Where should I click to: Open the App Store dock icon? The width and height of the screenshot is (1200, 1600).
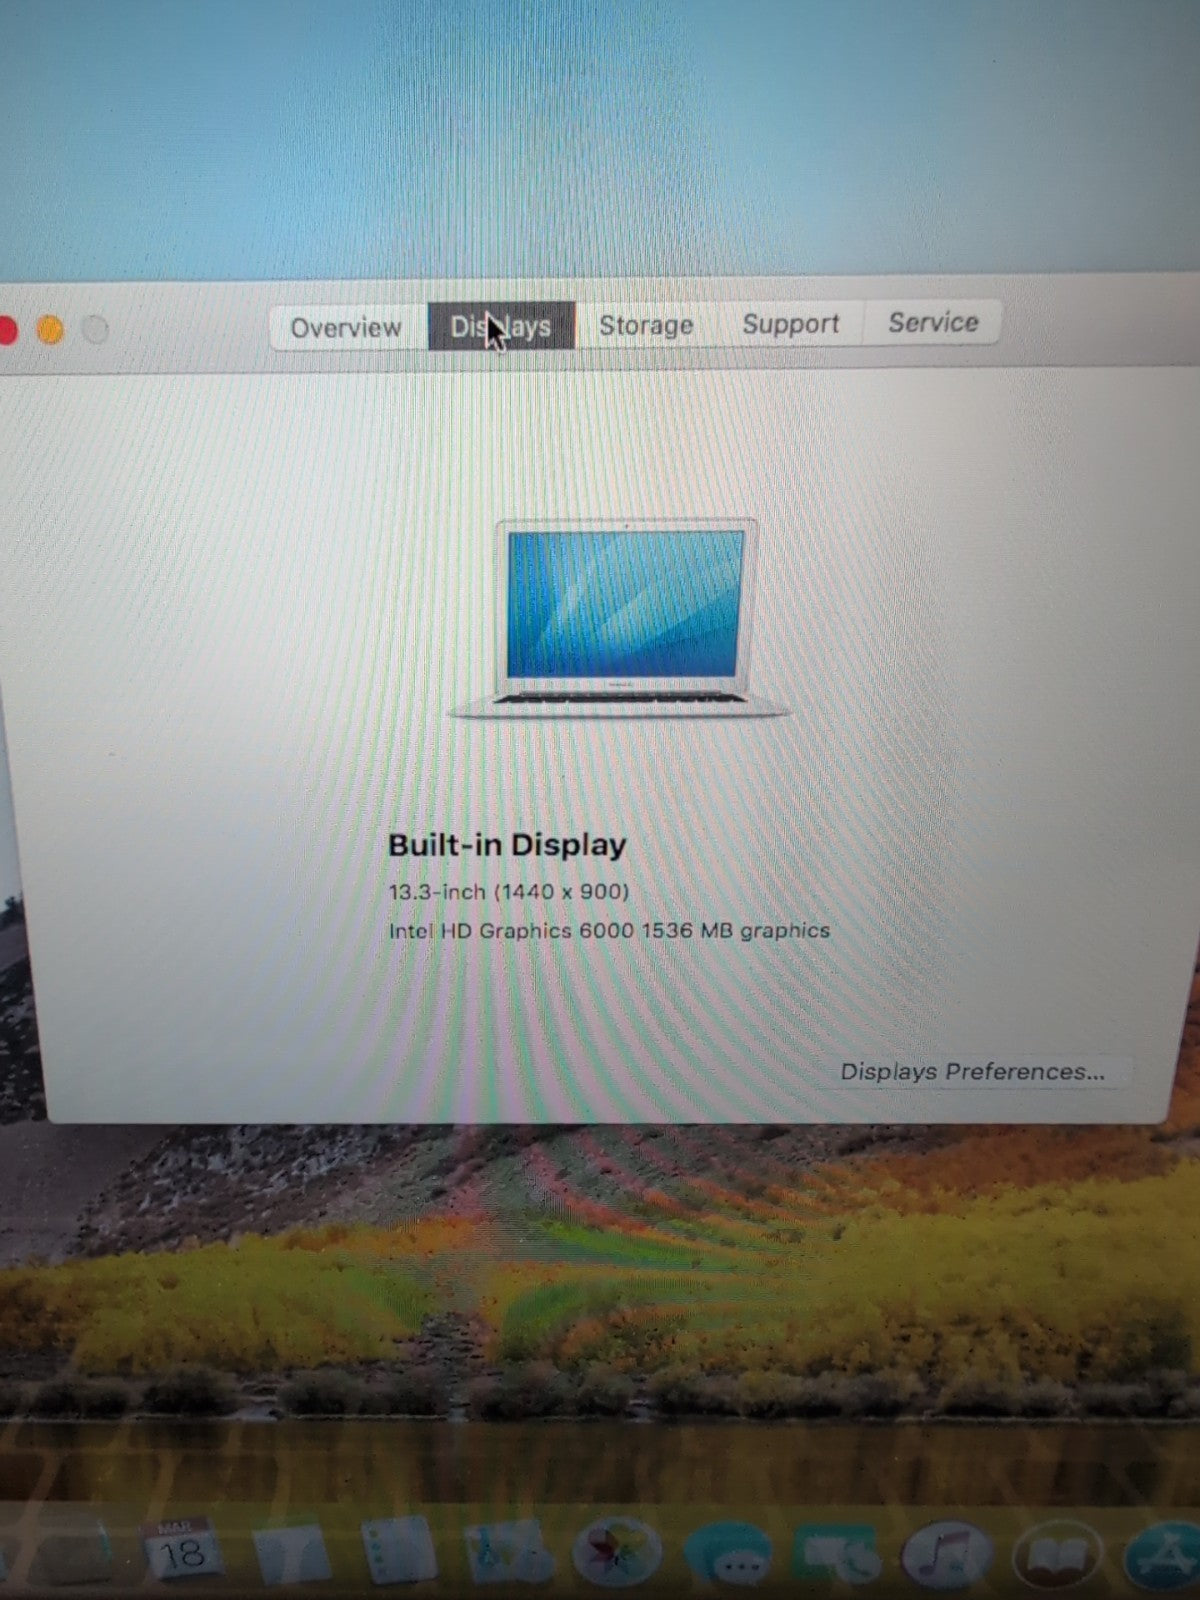1163,1557
